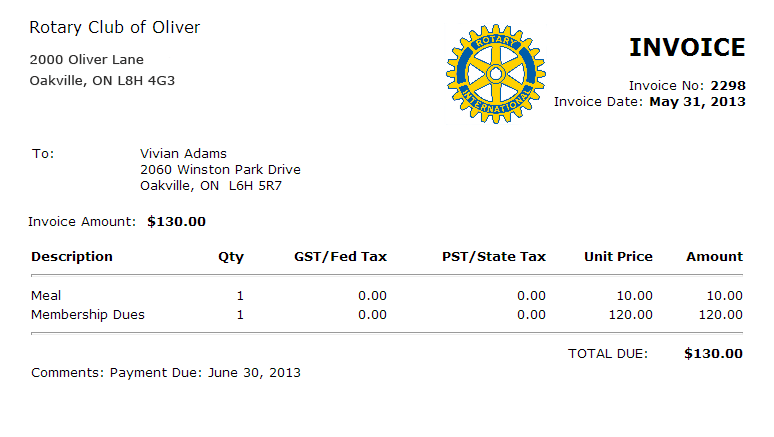Click the Membership Dues amount 120.00

click(x=720, y=315)
